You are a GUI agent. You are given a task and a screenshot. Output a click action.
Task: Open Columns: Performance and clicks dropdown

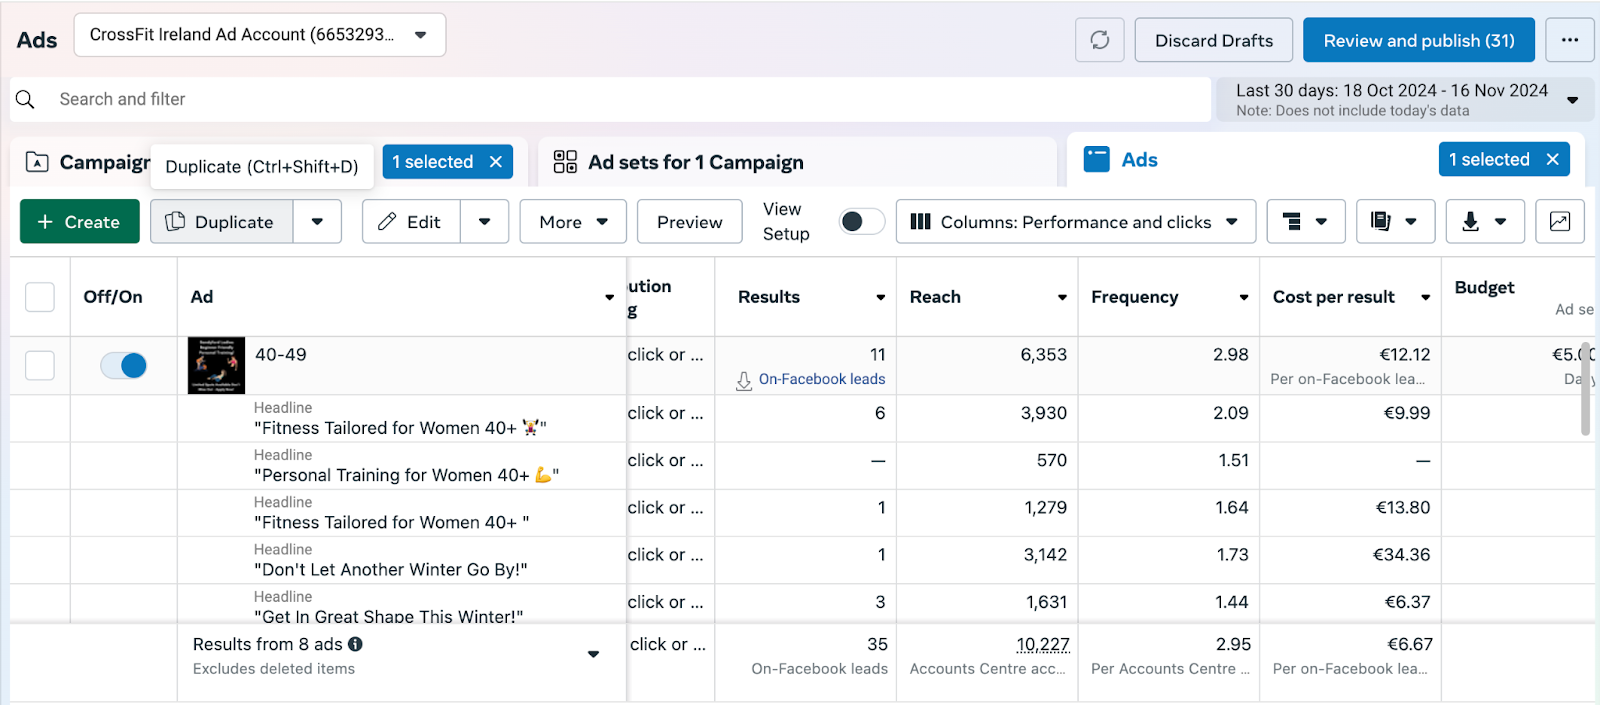coord(1076,221)
